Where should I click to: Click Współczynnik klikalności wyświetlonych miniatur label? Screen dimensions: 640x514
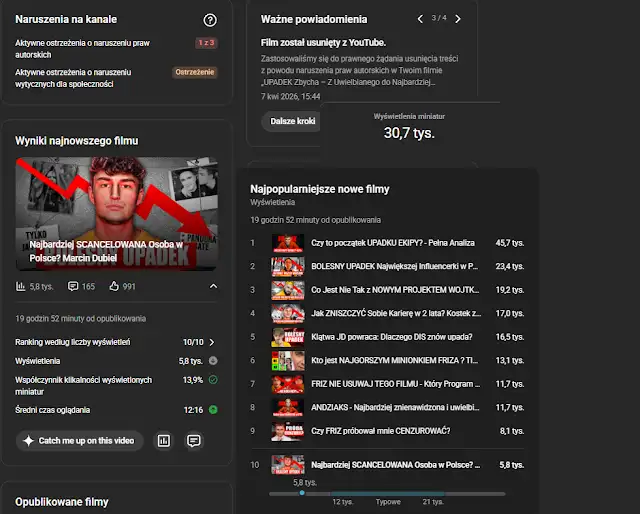coord(83,386)
